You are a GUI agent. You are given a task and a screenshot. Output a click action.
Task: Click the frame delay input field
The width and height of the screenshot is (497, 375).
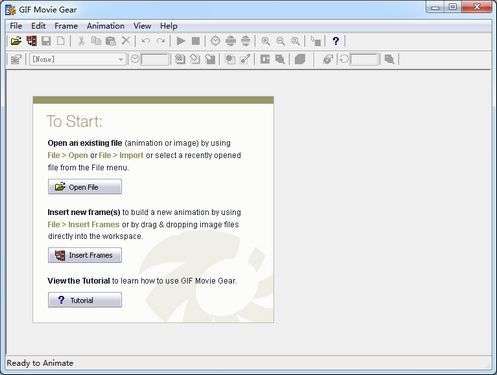point(155,59)
